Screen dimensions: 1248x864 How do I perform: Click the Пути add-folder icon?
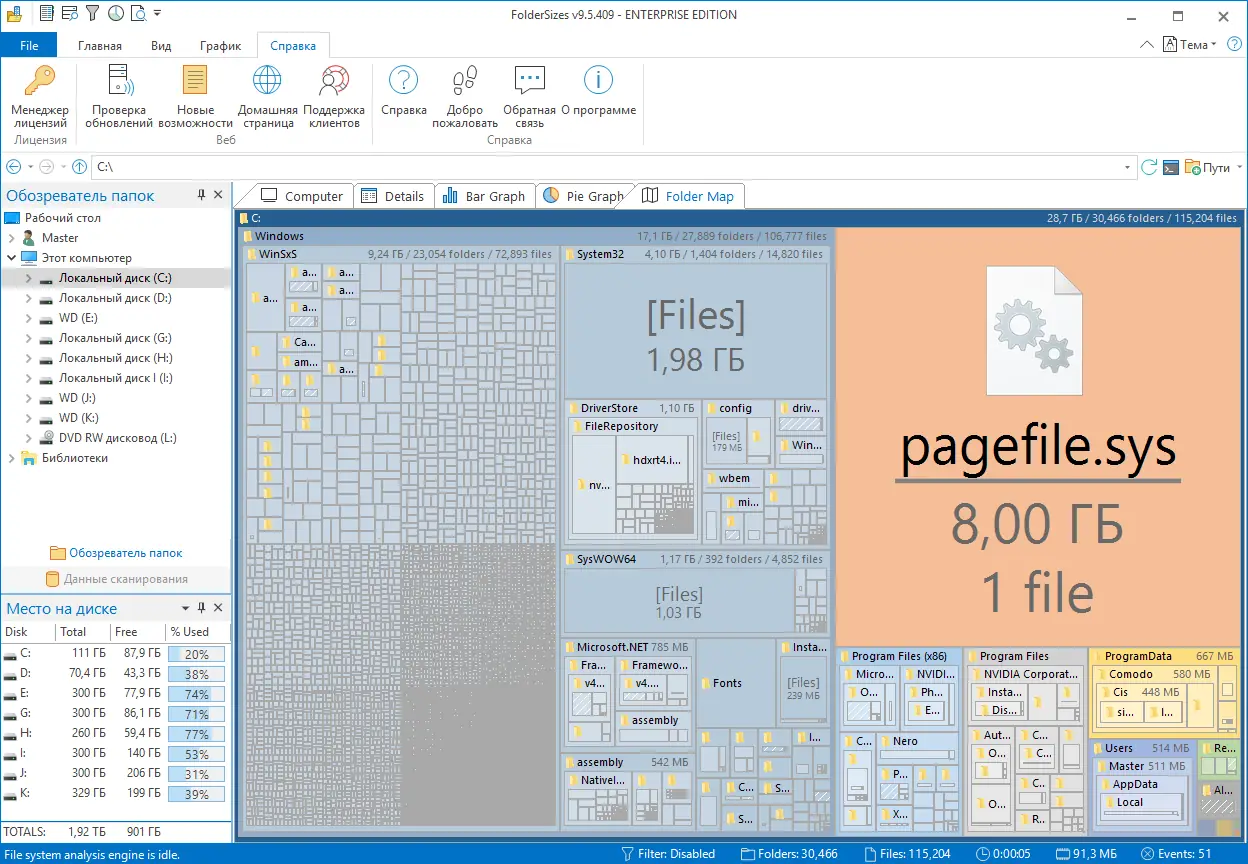[1192, 167]
